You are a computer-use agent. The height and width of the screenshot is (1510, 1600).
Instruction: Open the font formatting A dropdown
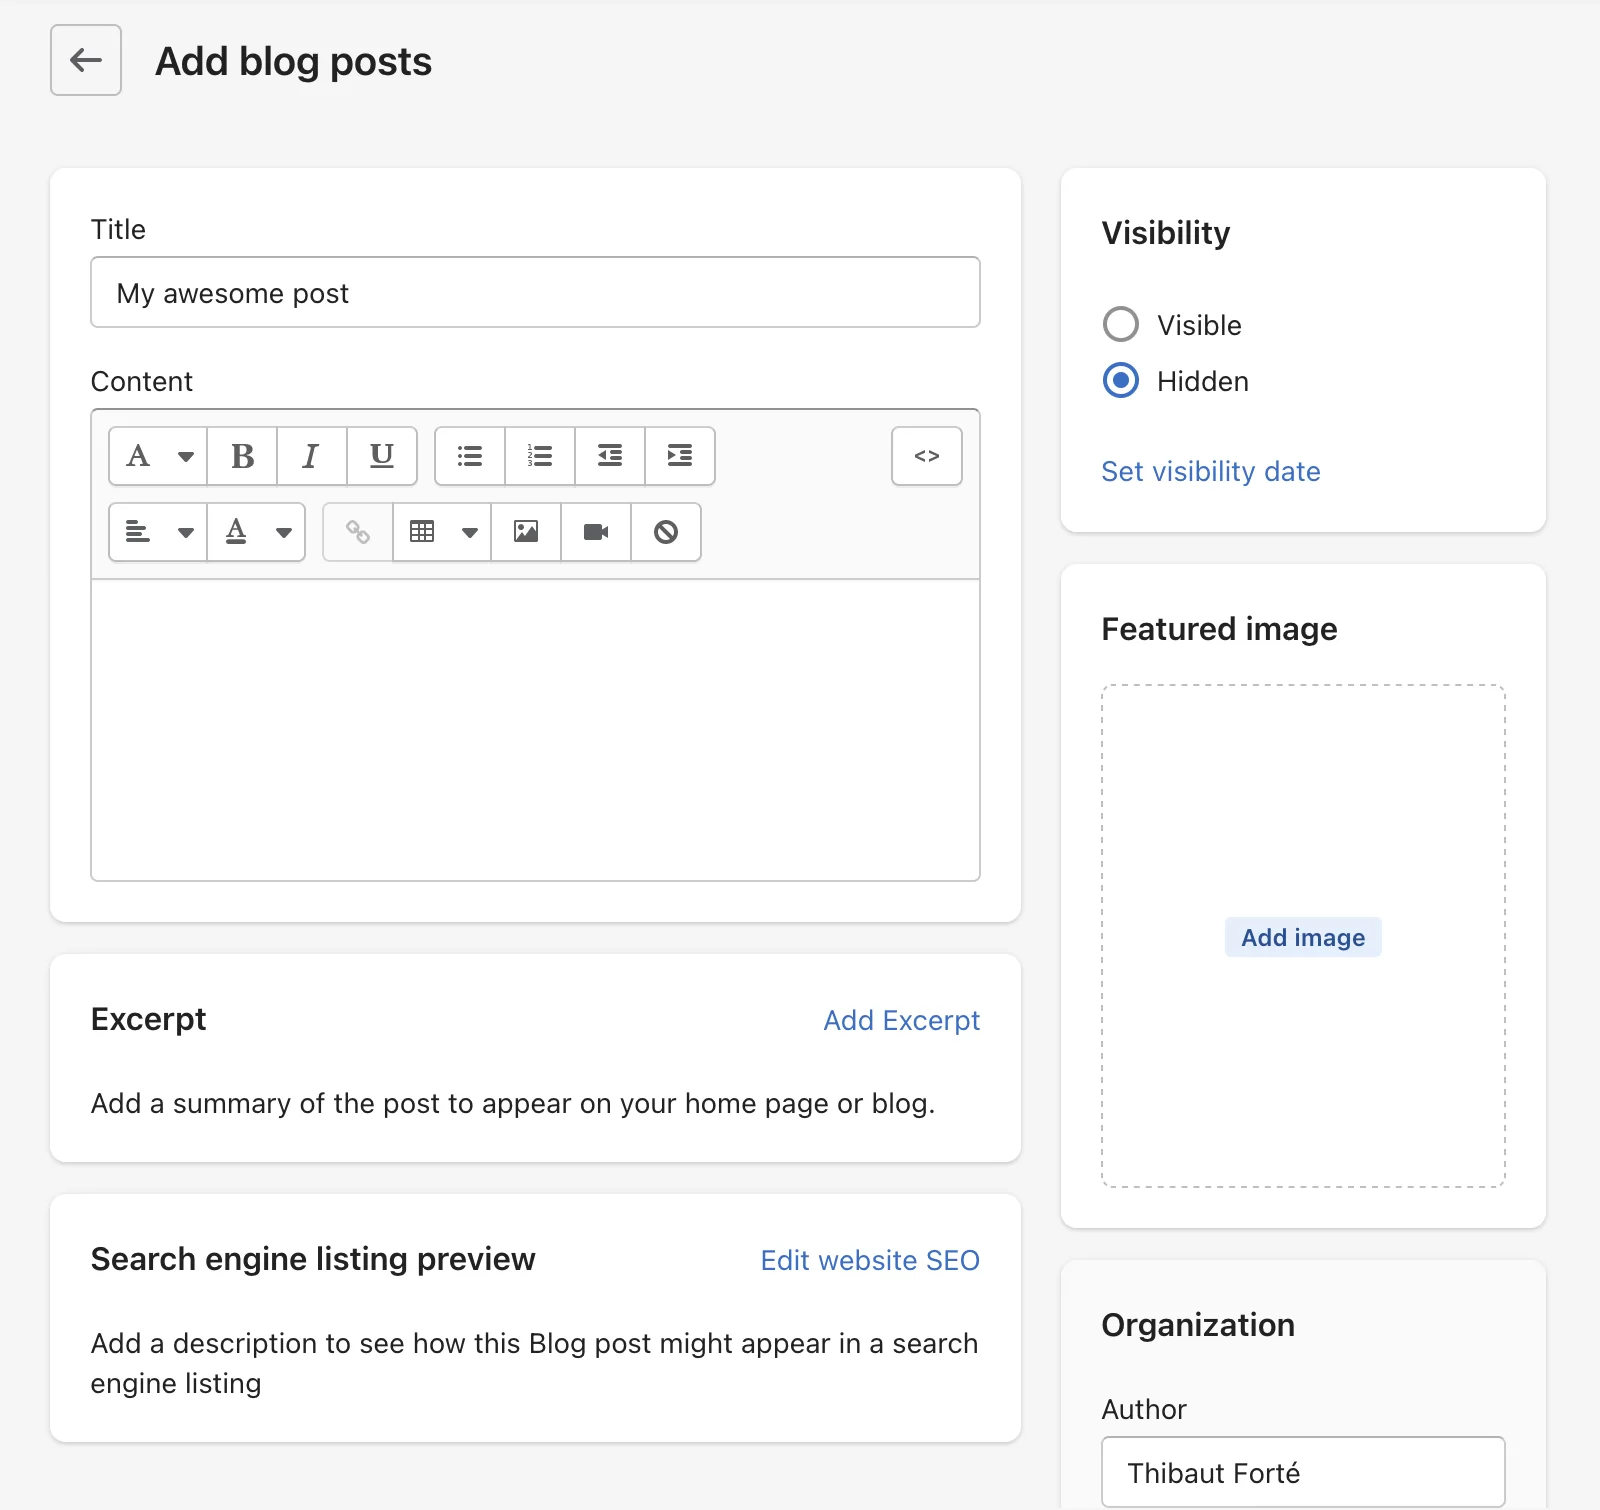[x=158, y=456]
